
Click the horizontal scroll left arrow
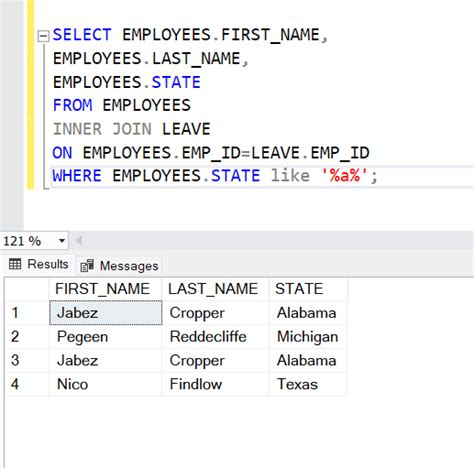click(79, 240)
